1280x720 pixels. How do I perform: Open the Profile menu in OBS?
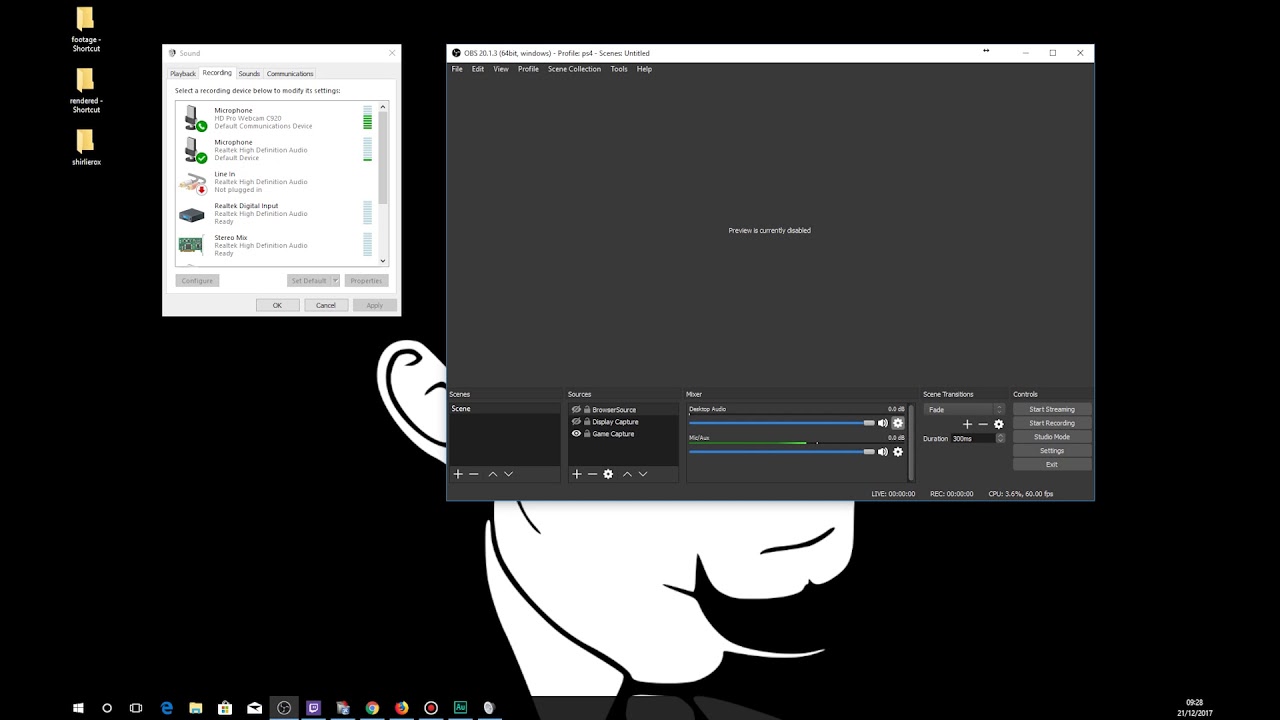528,69
